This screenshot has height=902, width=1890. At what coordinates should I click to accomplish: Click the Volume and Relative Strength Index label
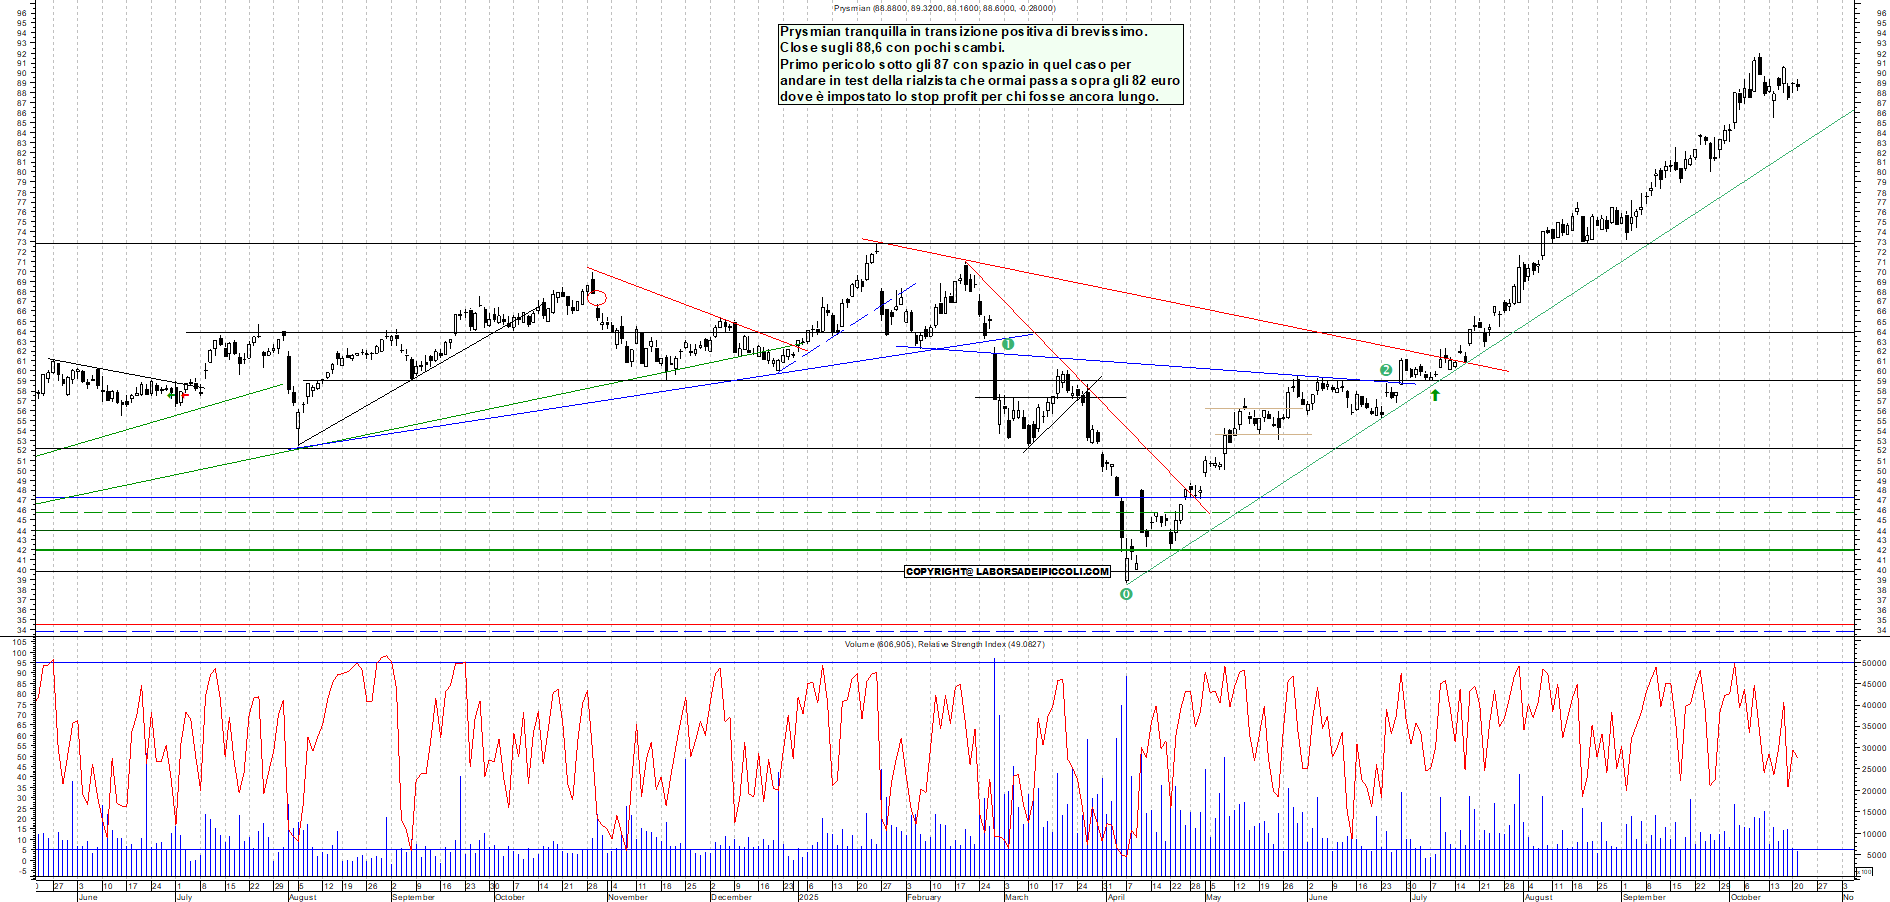944,644
